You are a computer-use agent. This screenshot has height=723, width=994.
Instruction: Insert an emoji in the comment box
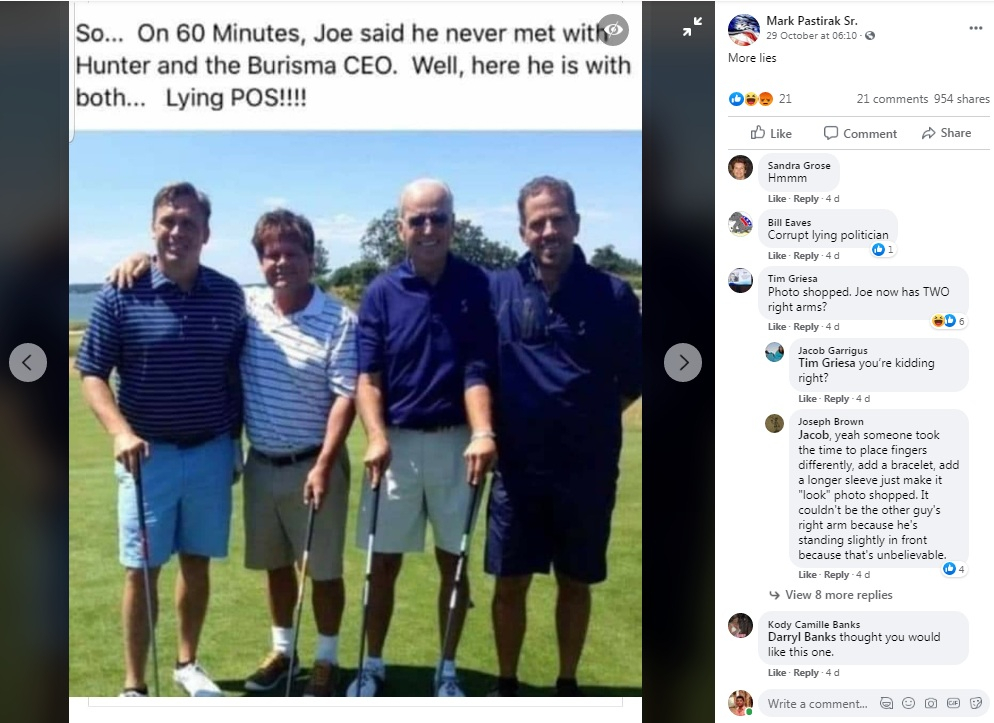(908, 704)
